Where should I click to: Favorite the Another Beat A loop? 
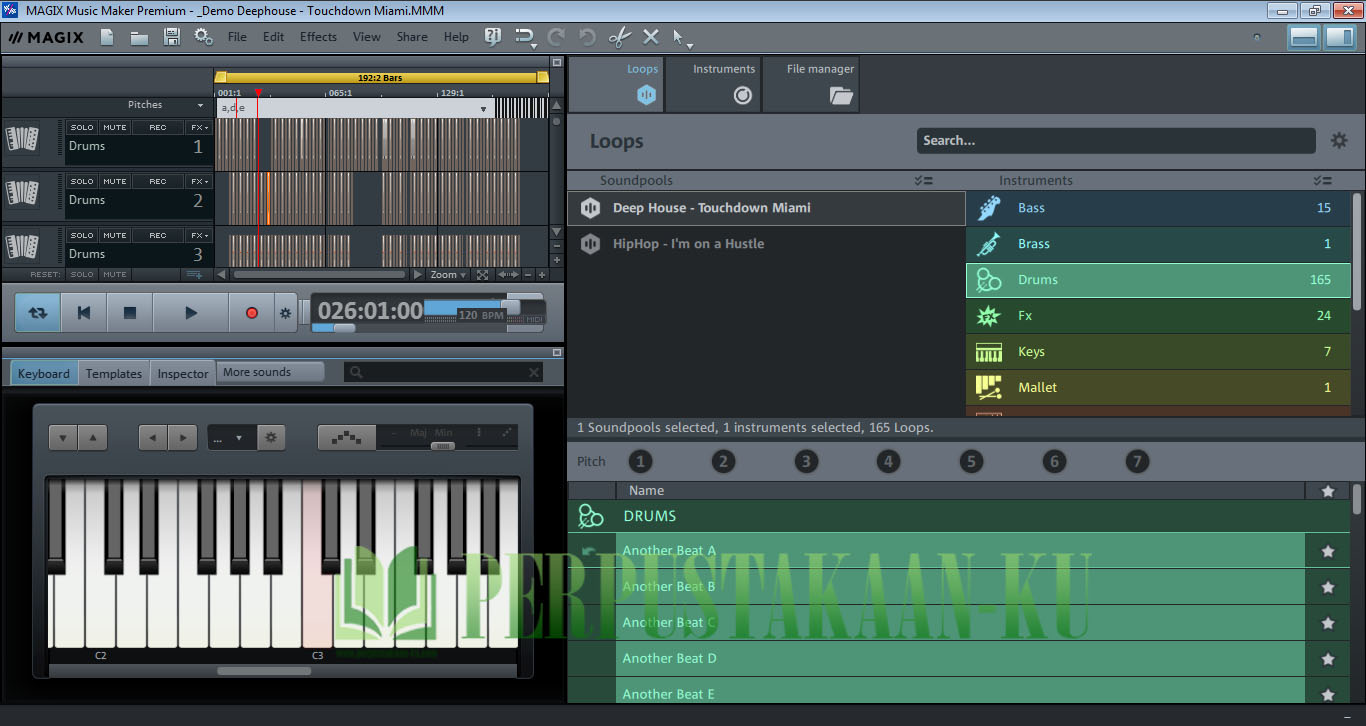click(1328, 551)
